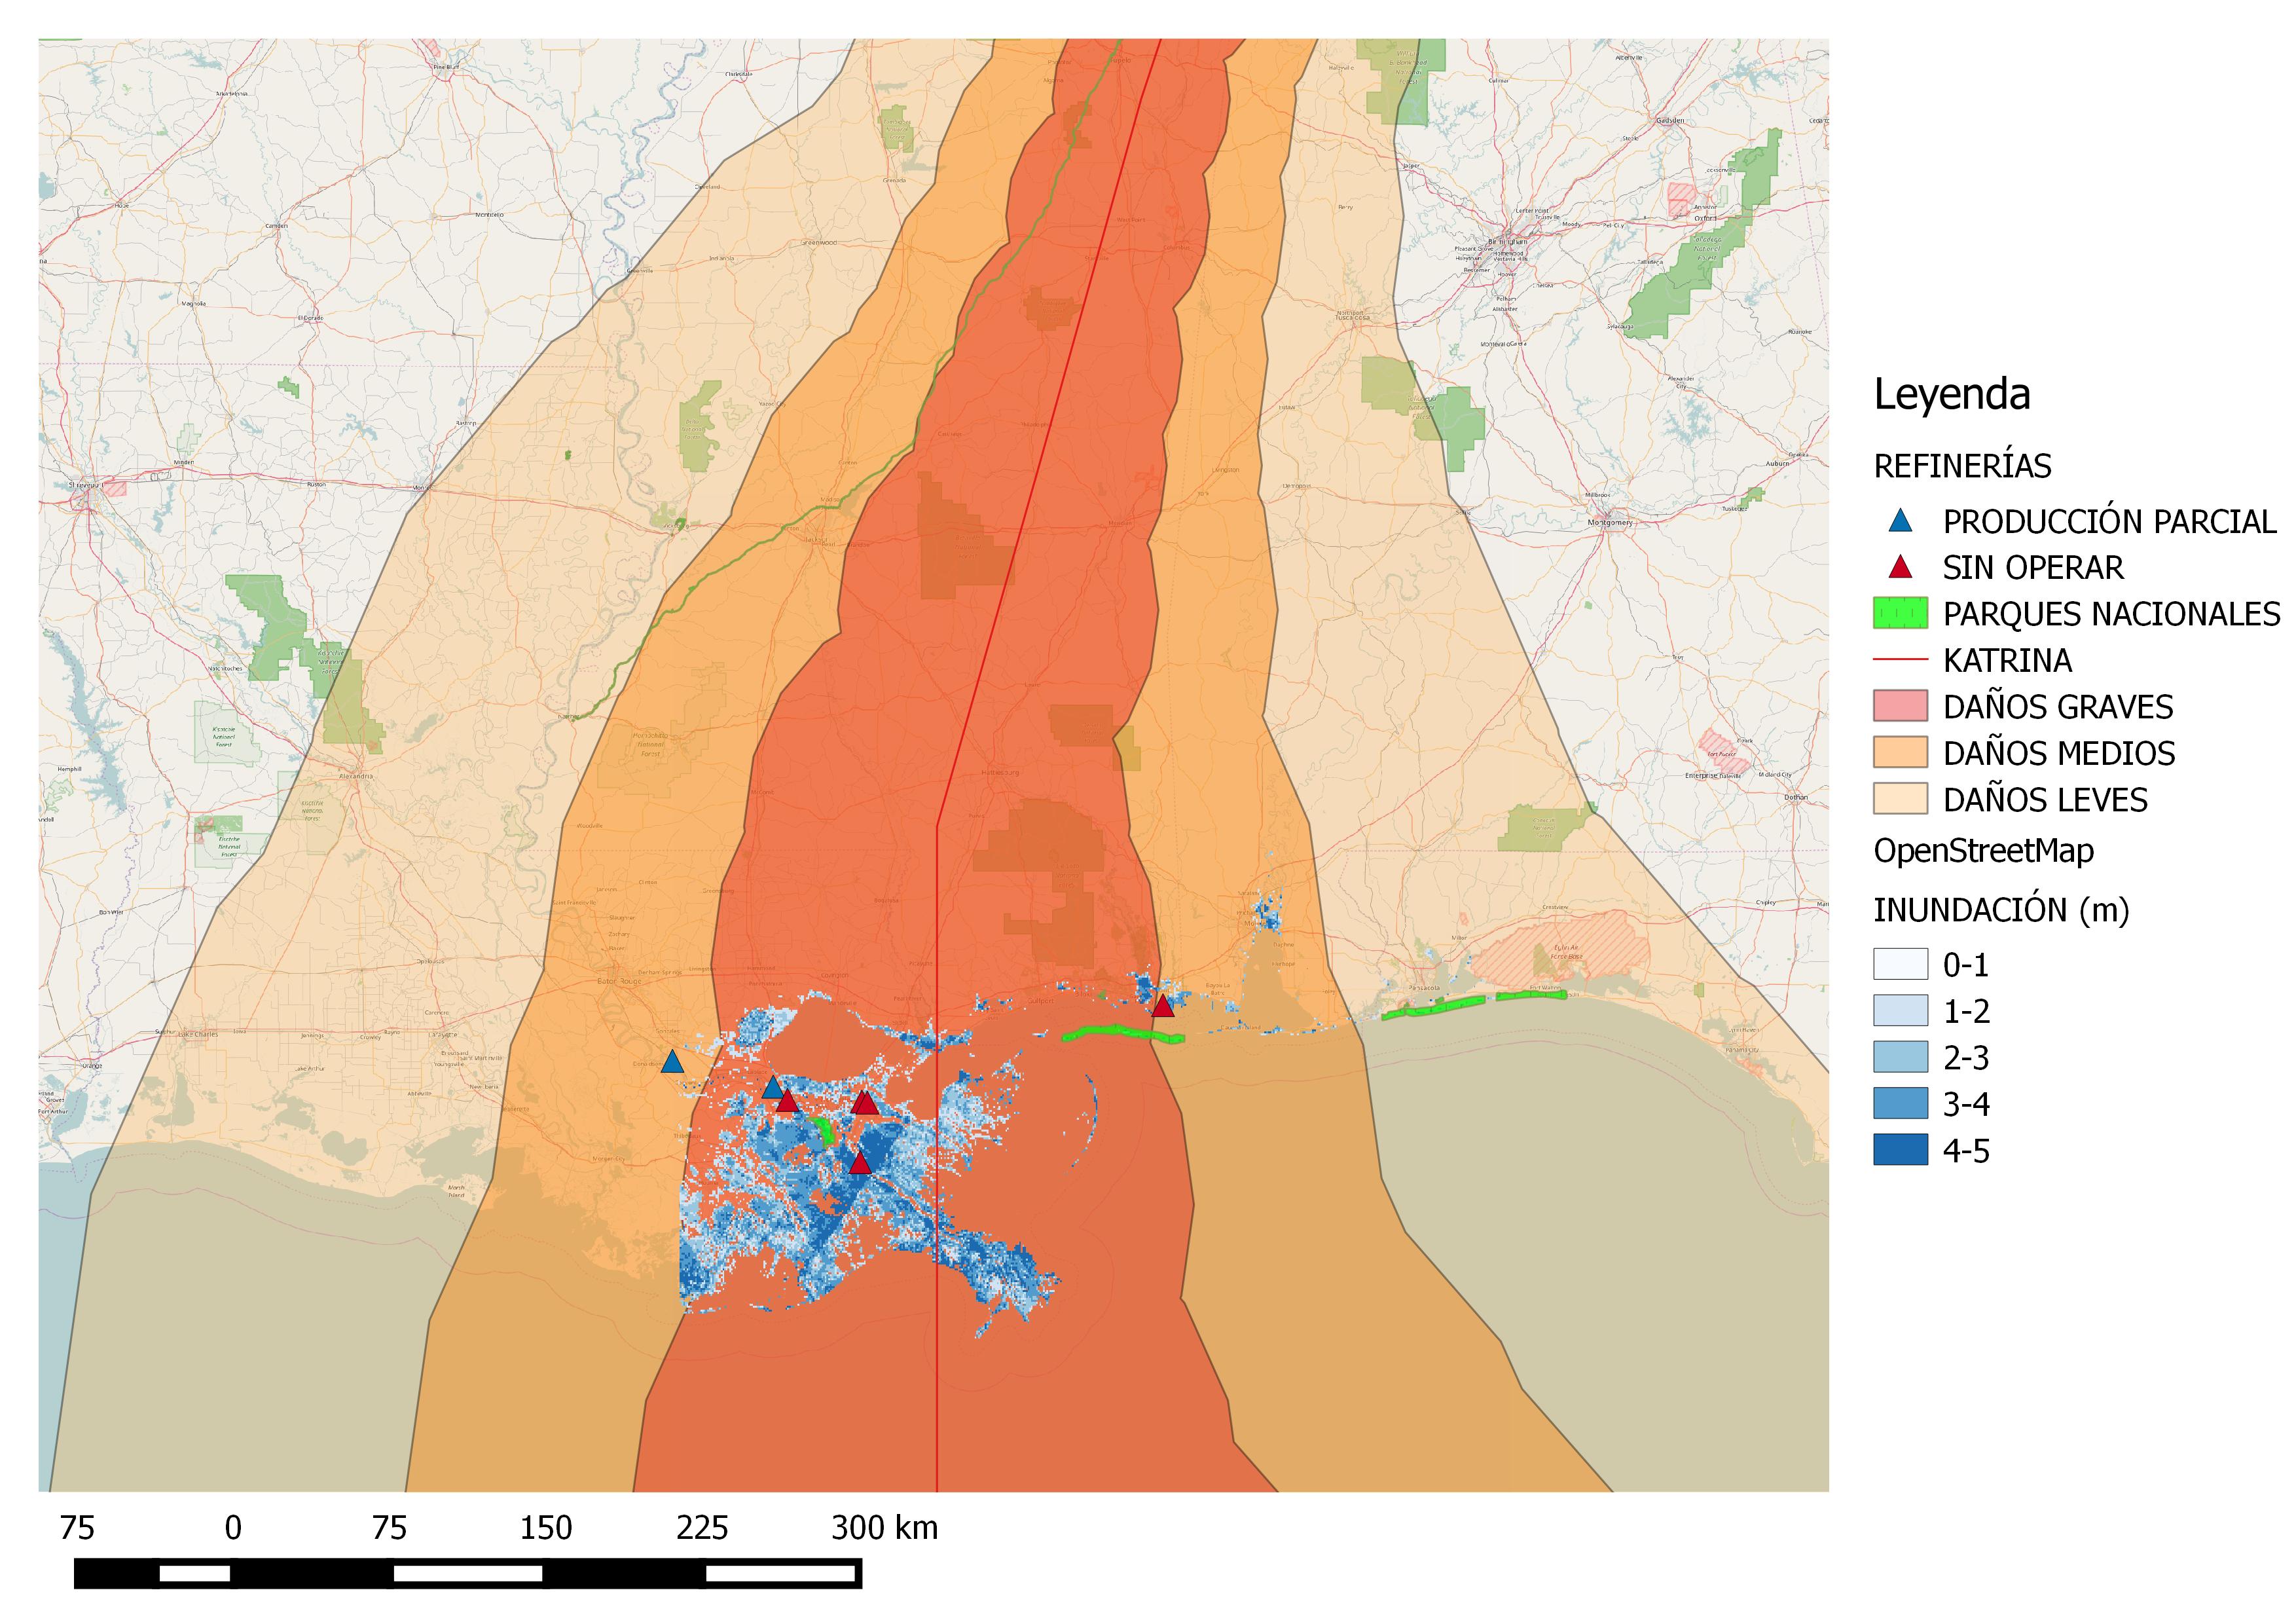Click the DAÑOS GRAVES legend swatch
2296x1624 pixels.
pyautogui.click(x=1900, y=706)
